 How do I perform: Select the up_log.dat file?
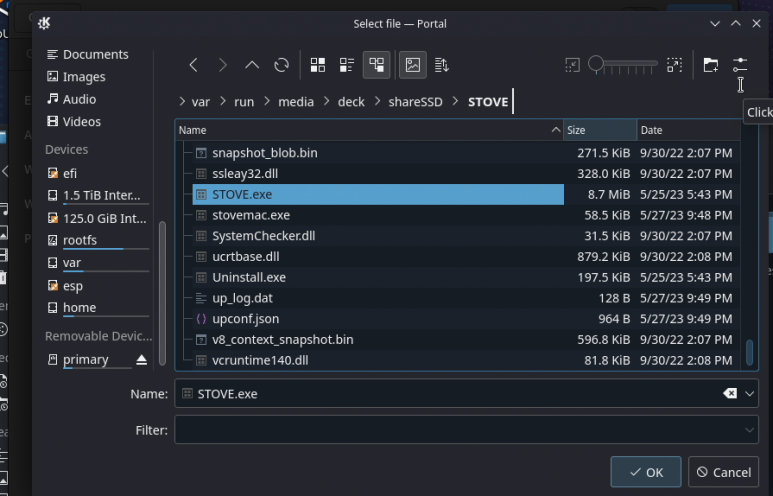pyautogui.click(x=242, y=298)
